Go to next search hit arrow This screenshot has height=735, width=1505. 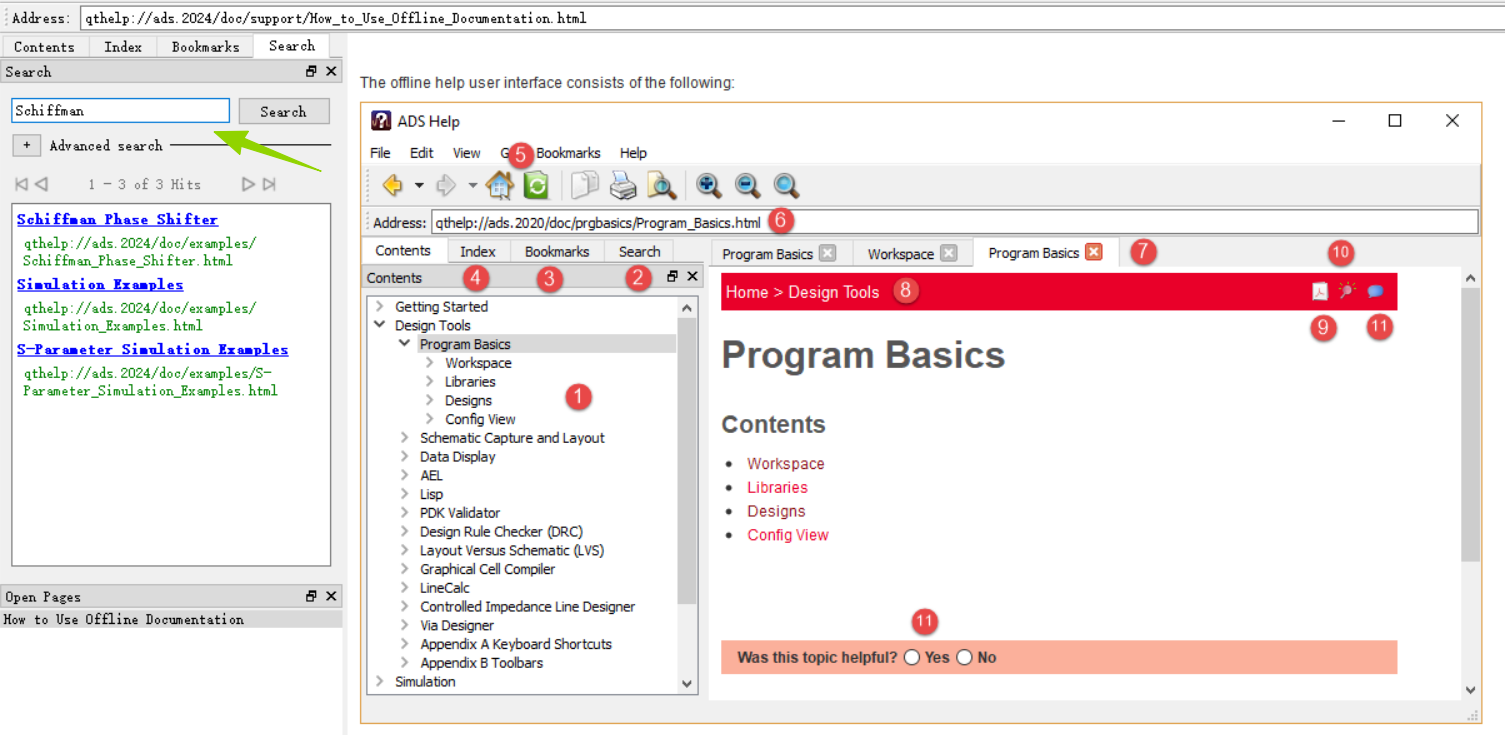tap(248, 184)
